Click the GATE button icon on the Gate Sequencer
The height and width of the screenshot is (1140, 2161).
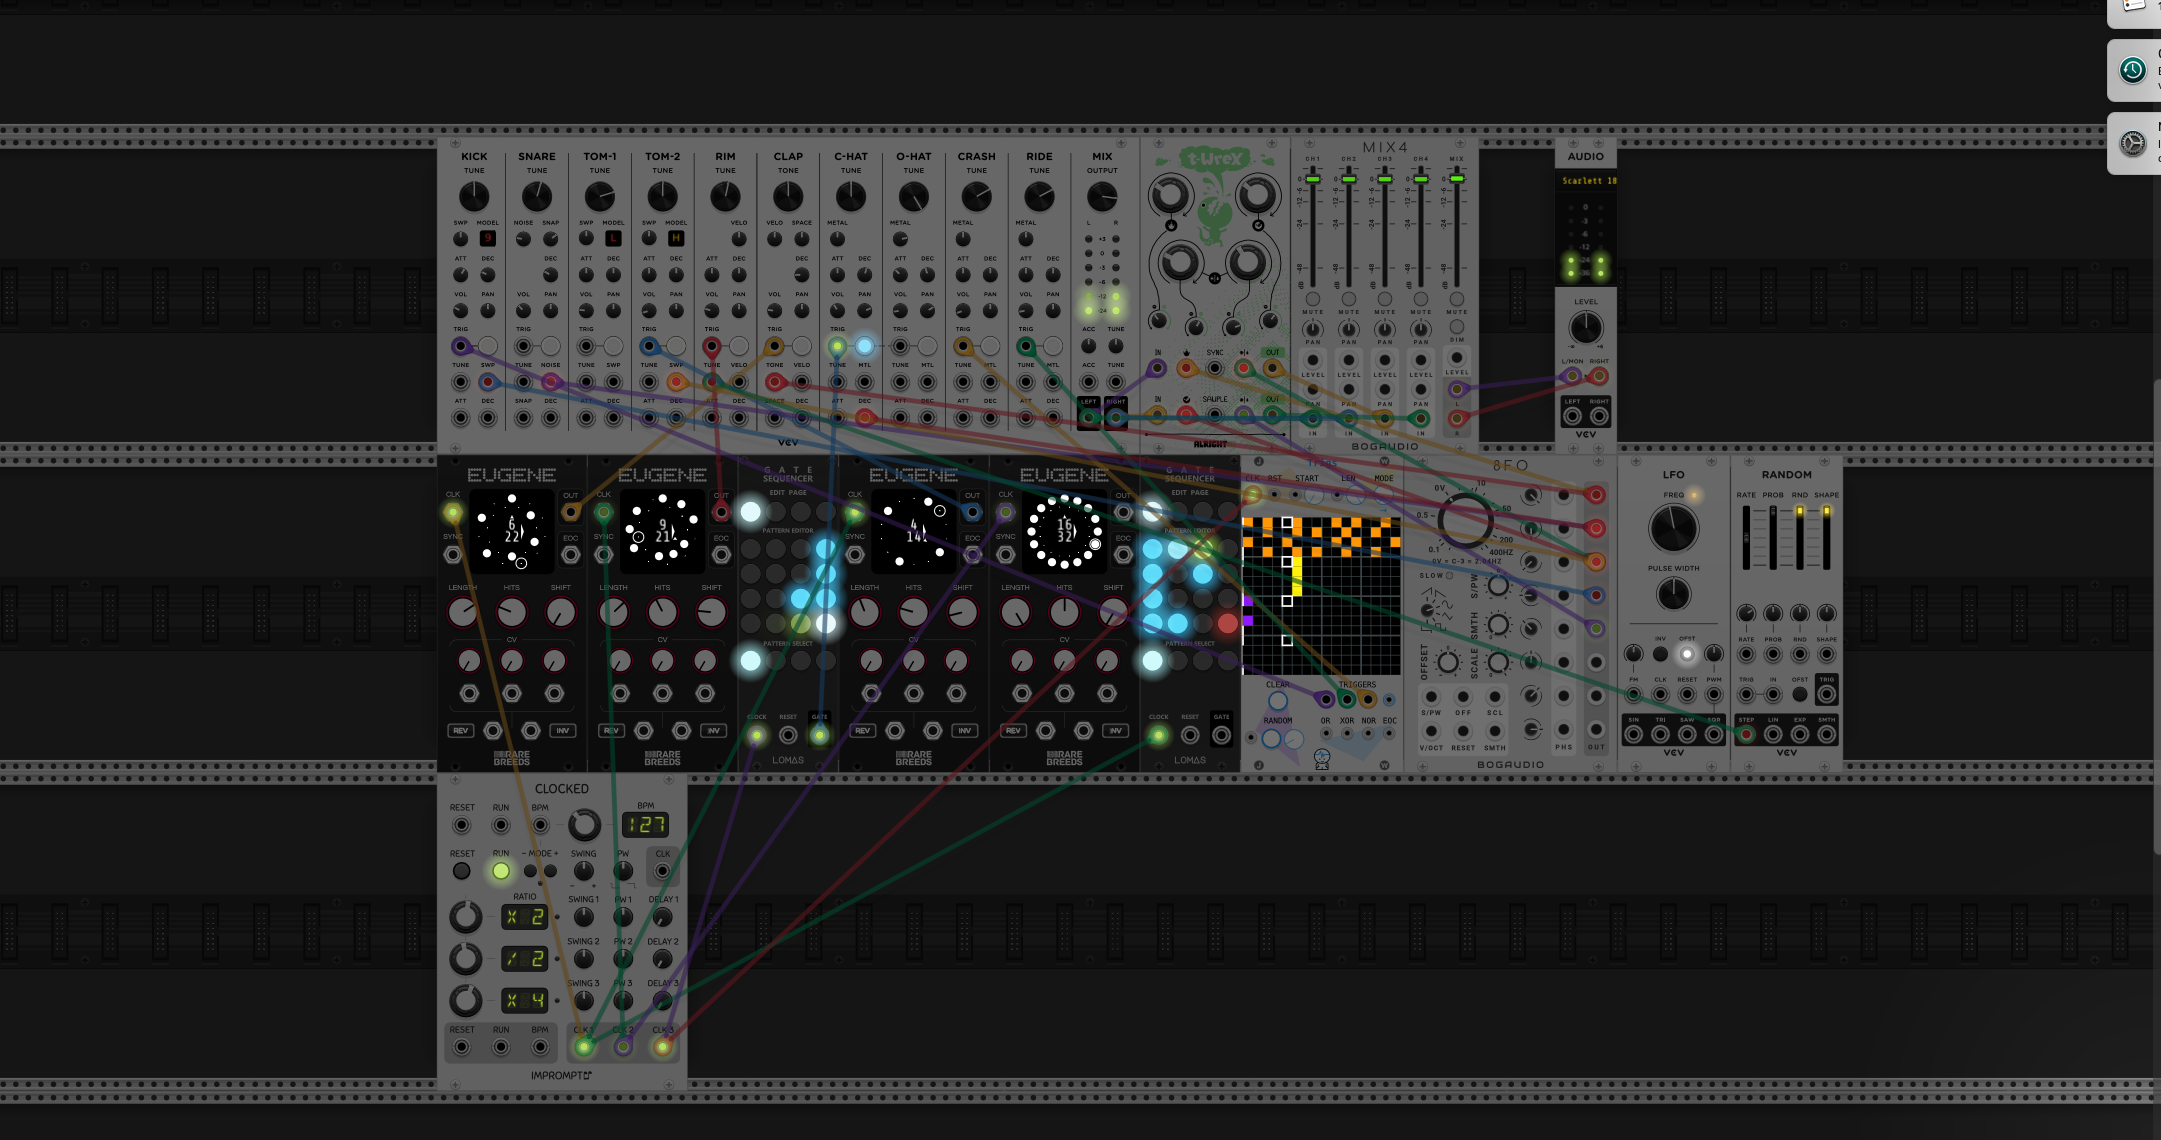(819, 717)
